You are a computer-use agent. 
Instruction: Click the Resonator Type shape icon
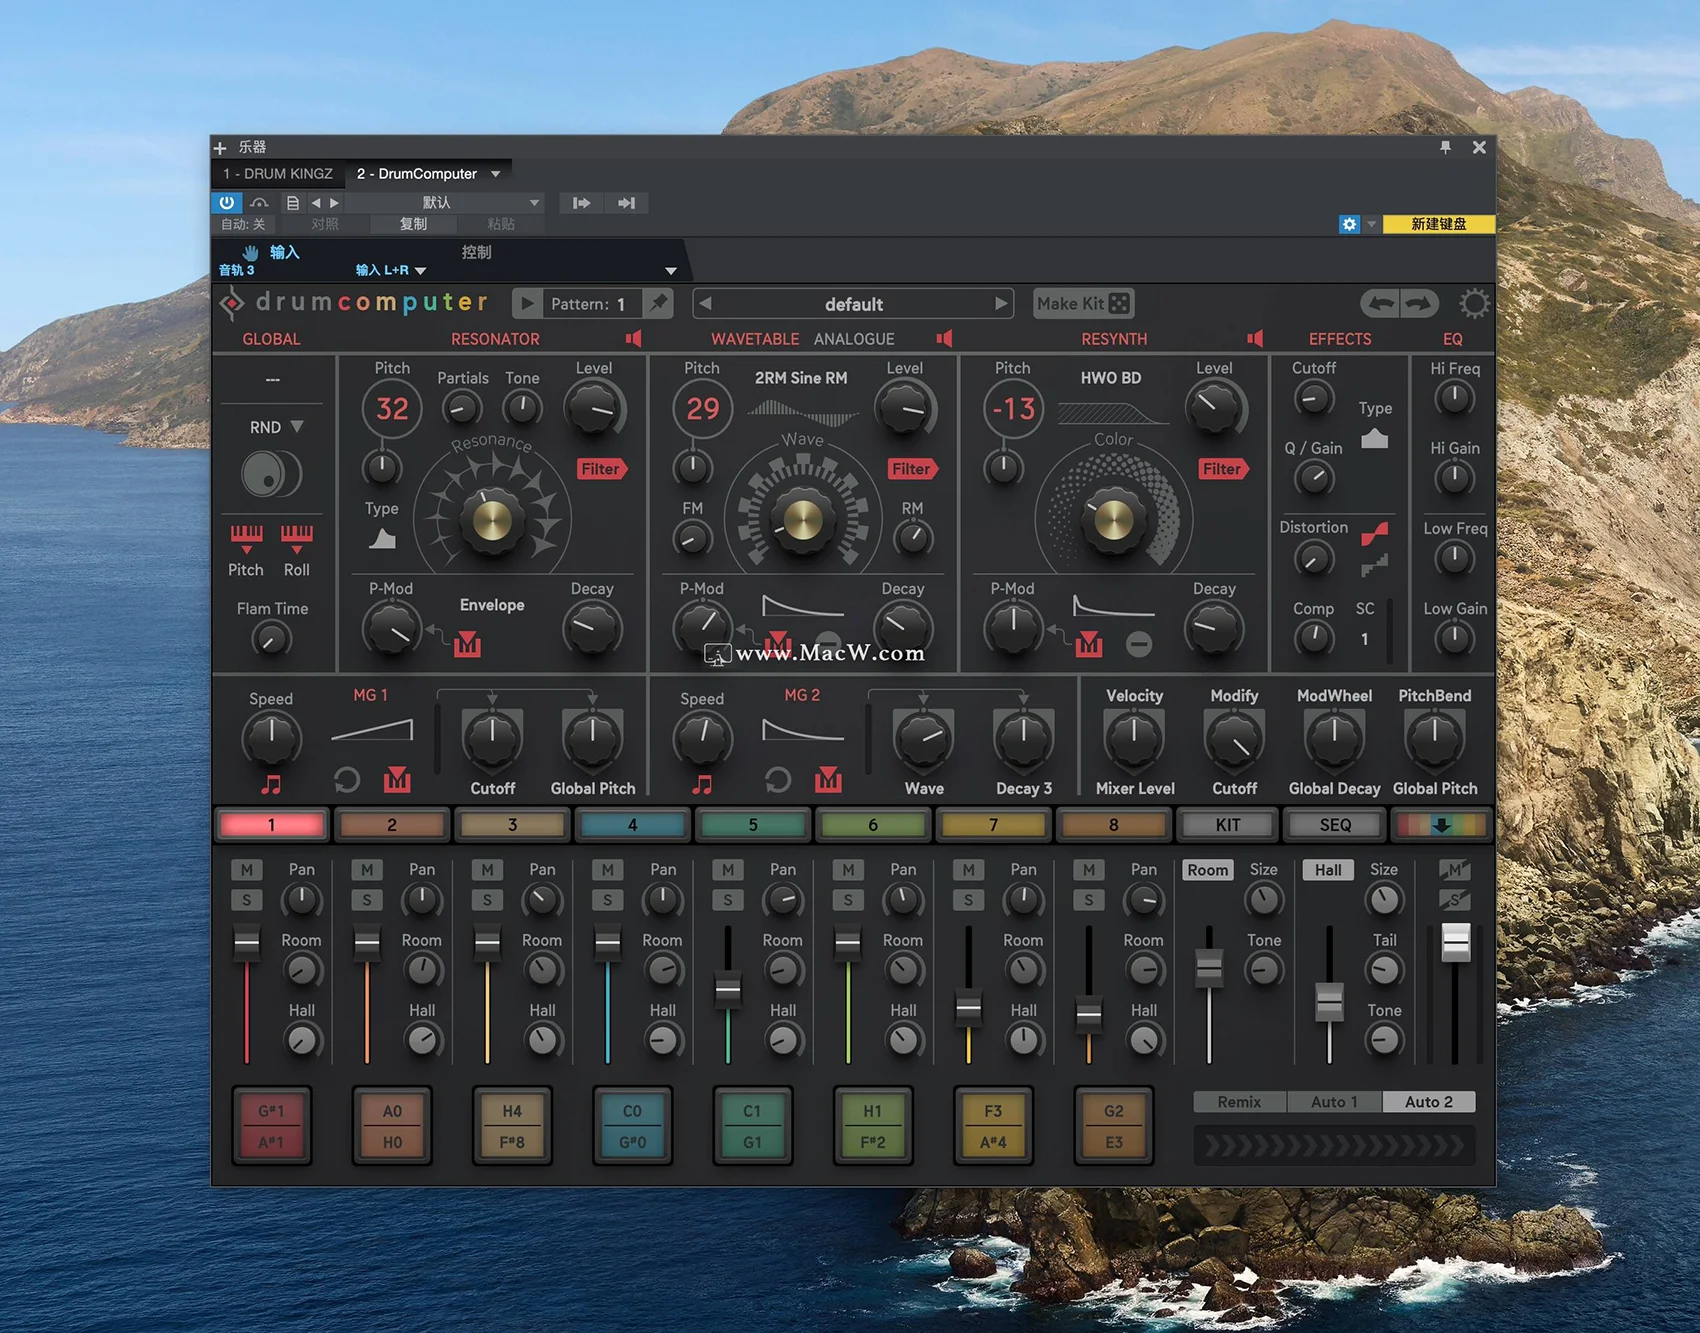[382, 540]
